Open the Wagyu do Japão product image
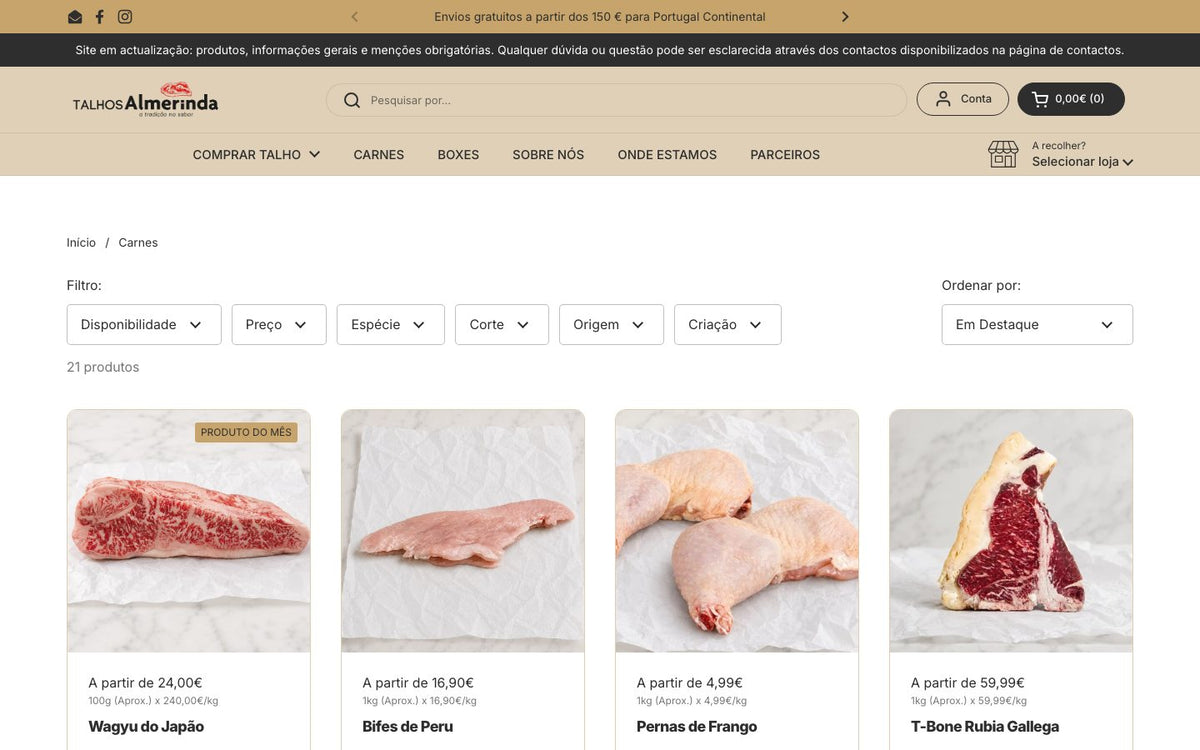The height and width of the screenshot is (750, 1200). pos(189,531)
